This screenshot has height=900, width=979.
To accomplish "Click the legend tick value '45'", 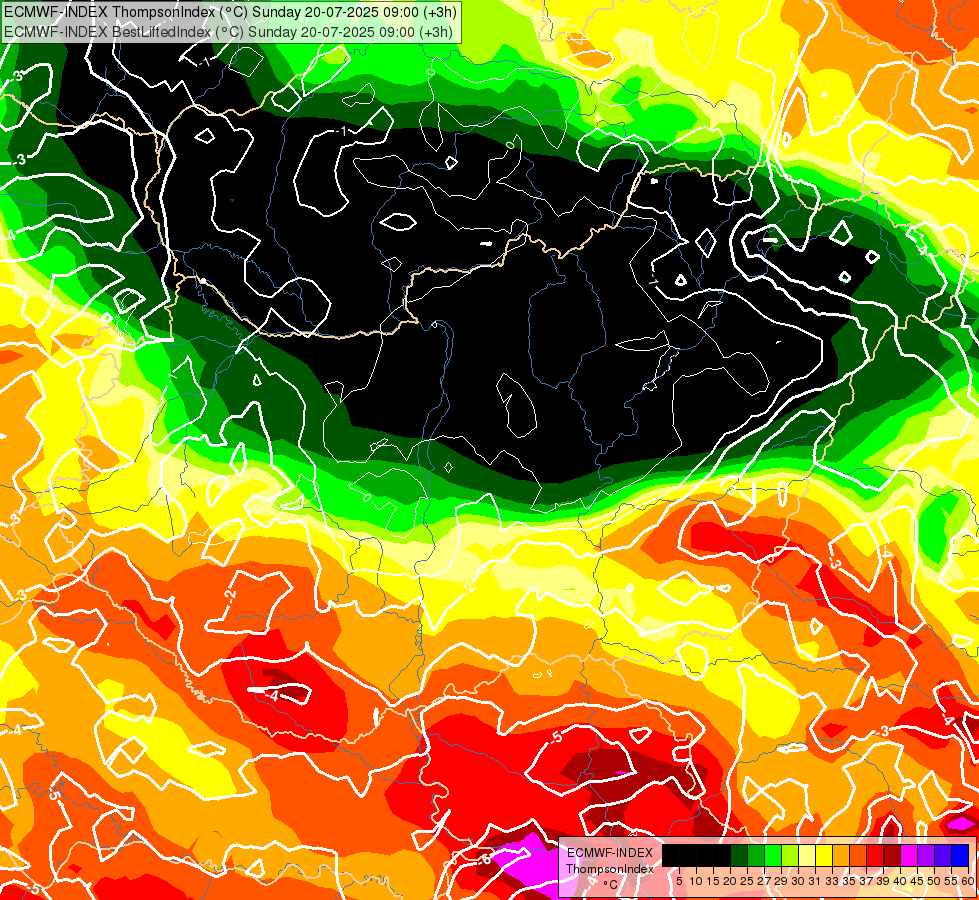I will [x=917, y=881].
